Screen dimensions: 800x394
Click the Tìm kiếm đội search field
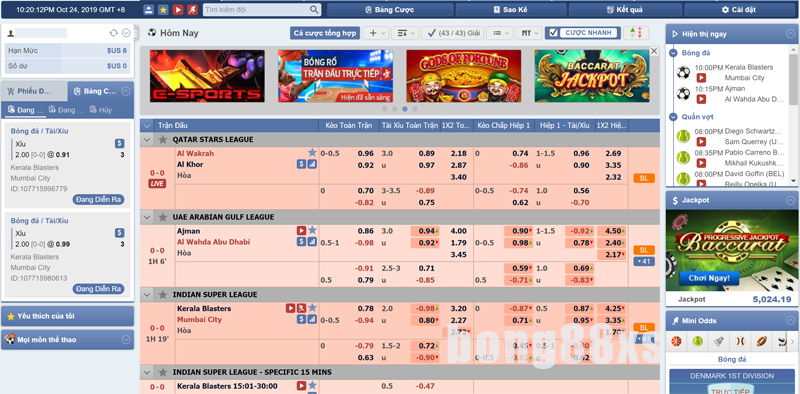(x=262, y=10)
